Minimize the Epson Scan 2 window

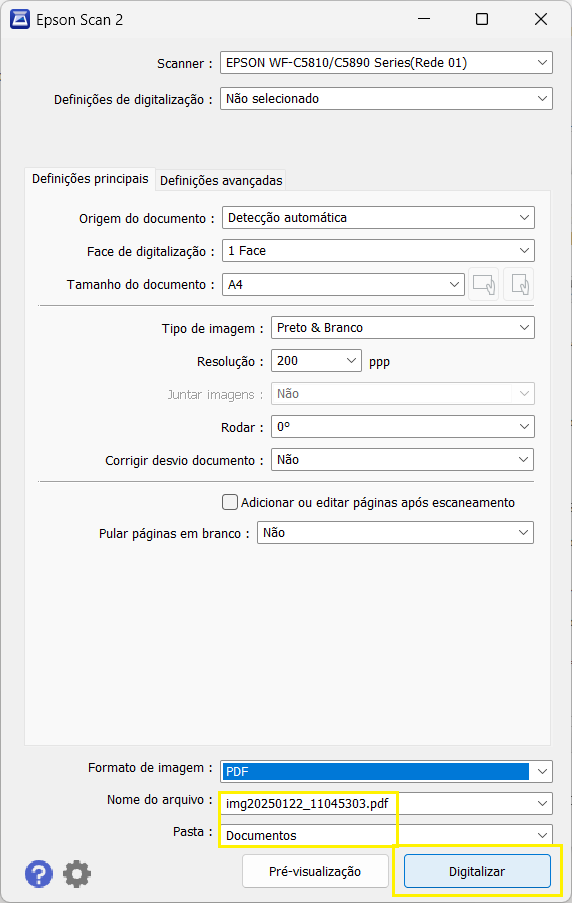(x=424, y=20)
